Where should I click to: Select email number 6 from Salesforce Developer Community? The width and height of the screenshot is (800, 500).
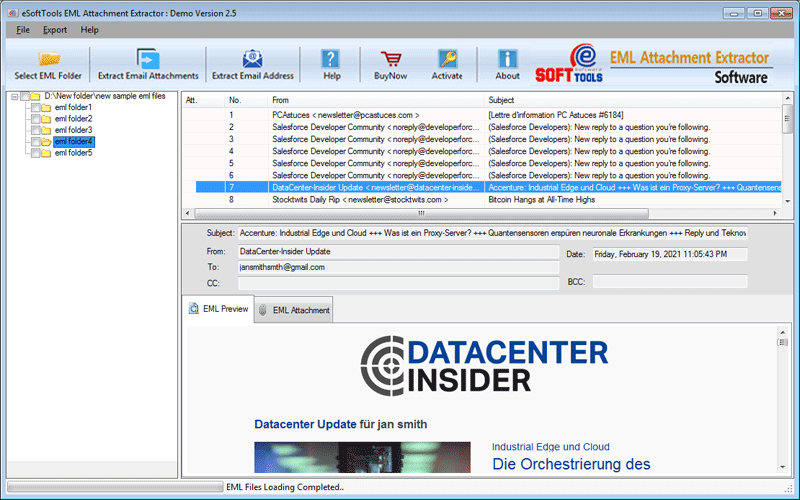pos(482,176)
